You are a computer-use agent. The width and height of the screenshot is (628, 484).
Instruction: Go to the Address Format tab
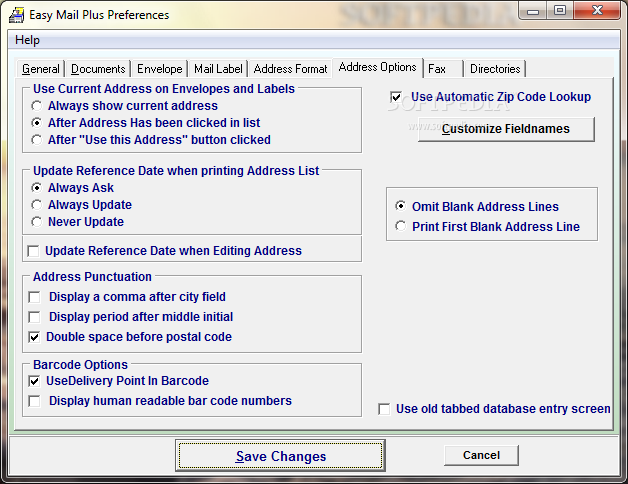click(290, 69)
